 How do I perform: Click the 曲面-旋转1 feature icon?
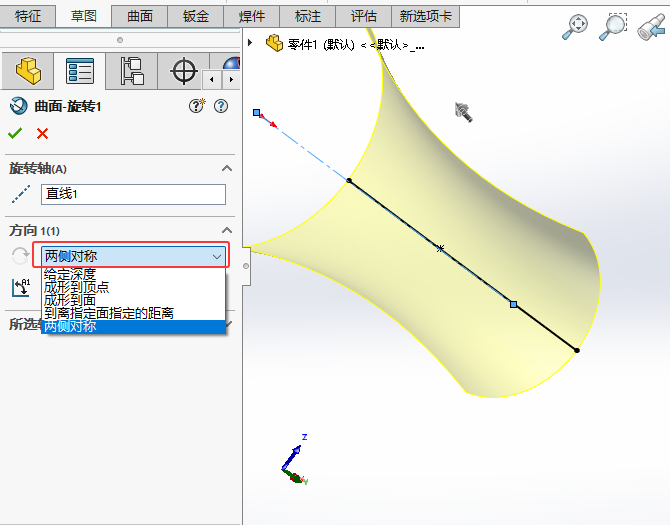[x=18, y=106]
